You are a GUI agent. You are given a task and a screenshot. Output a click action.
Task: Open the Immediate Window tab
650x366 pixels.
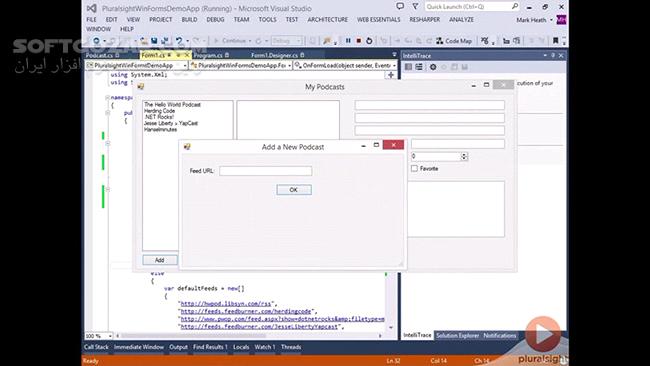139,347
